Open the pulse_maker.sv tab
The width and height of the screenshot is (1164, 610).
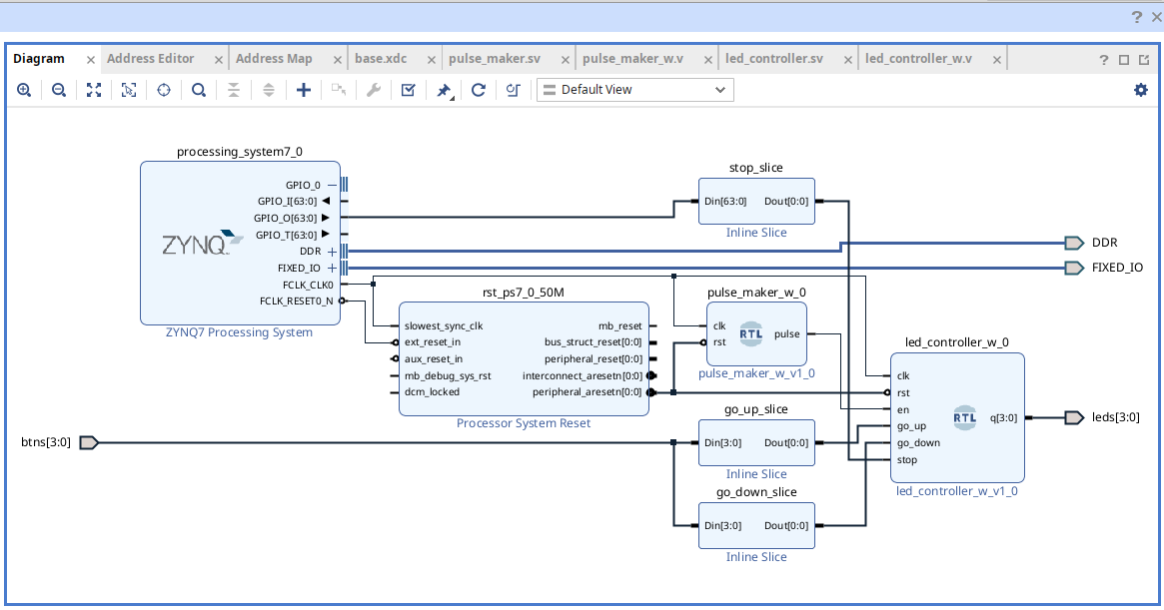[496, 59]
